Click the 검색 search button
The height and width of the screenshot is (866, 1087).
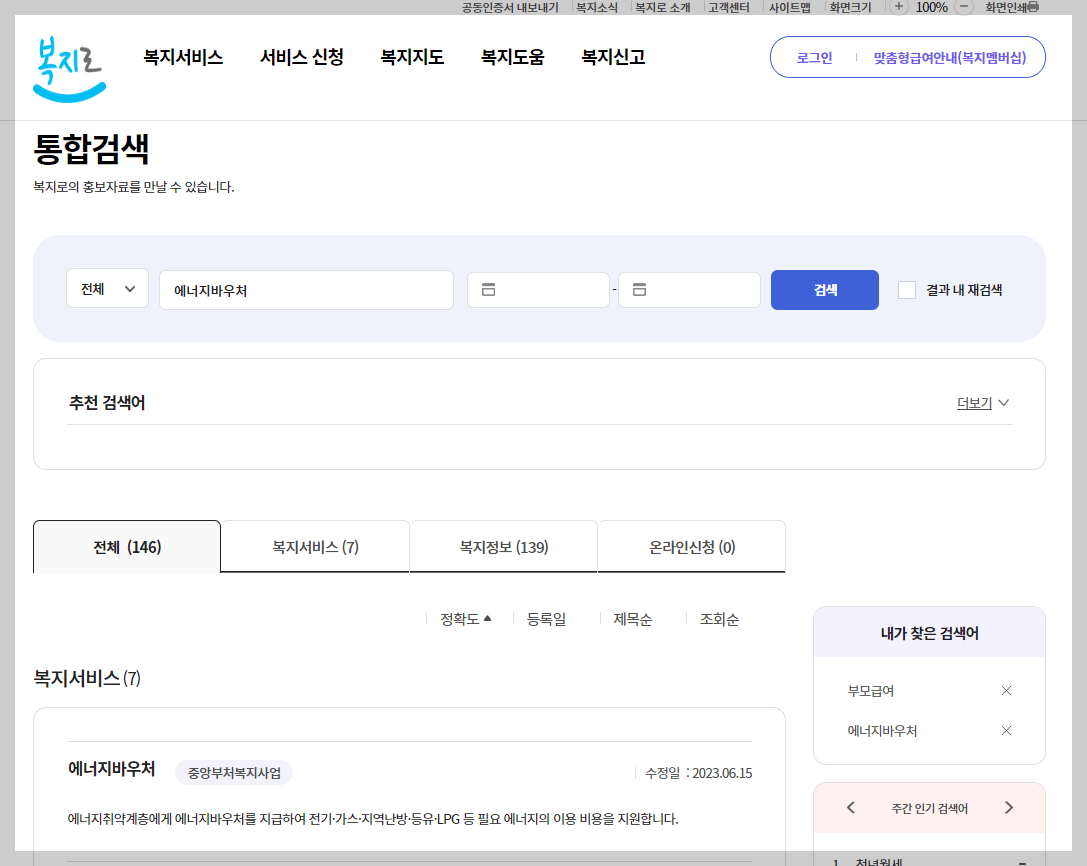(x=824, y=289)
